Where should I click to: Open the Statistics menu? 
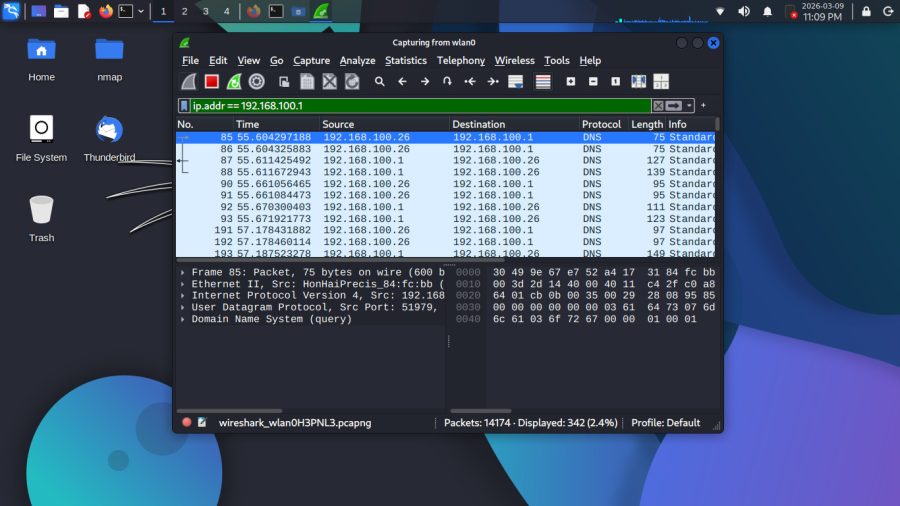tap(405, 61)
